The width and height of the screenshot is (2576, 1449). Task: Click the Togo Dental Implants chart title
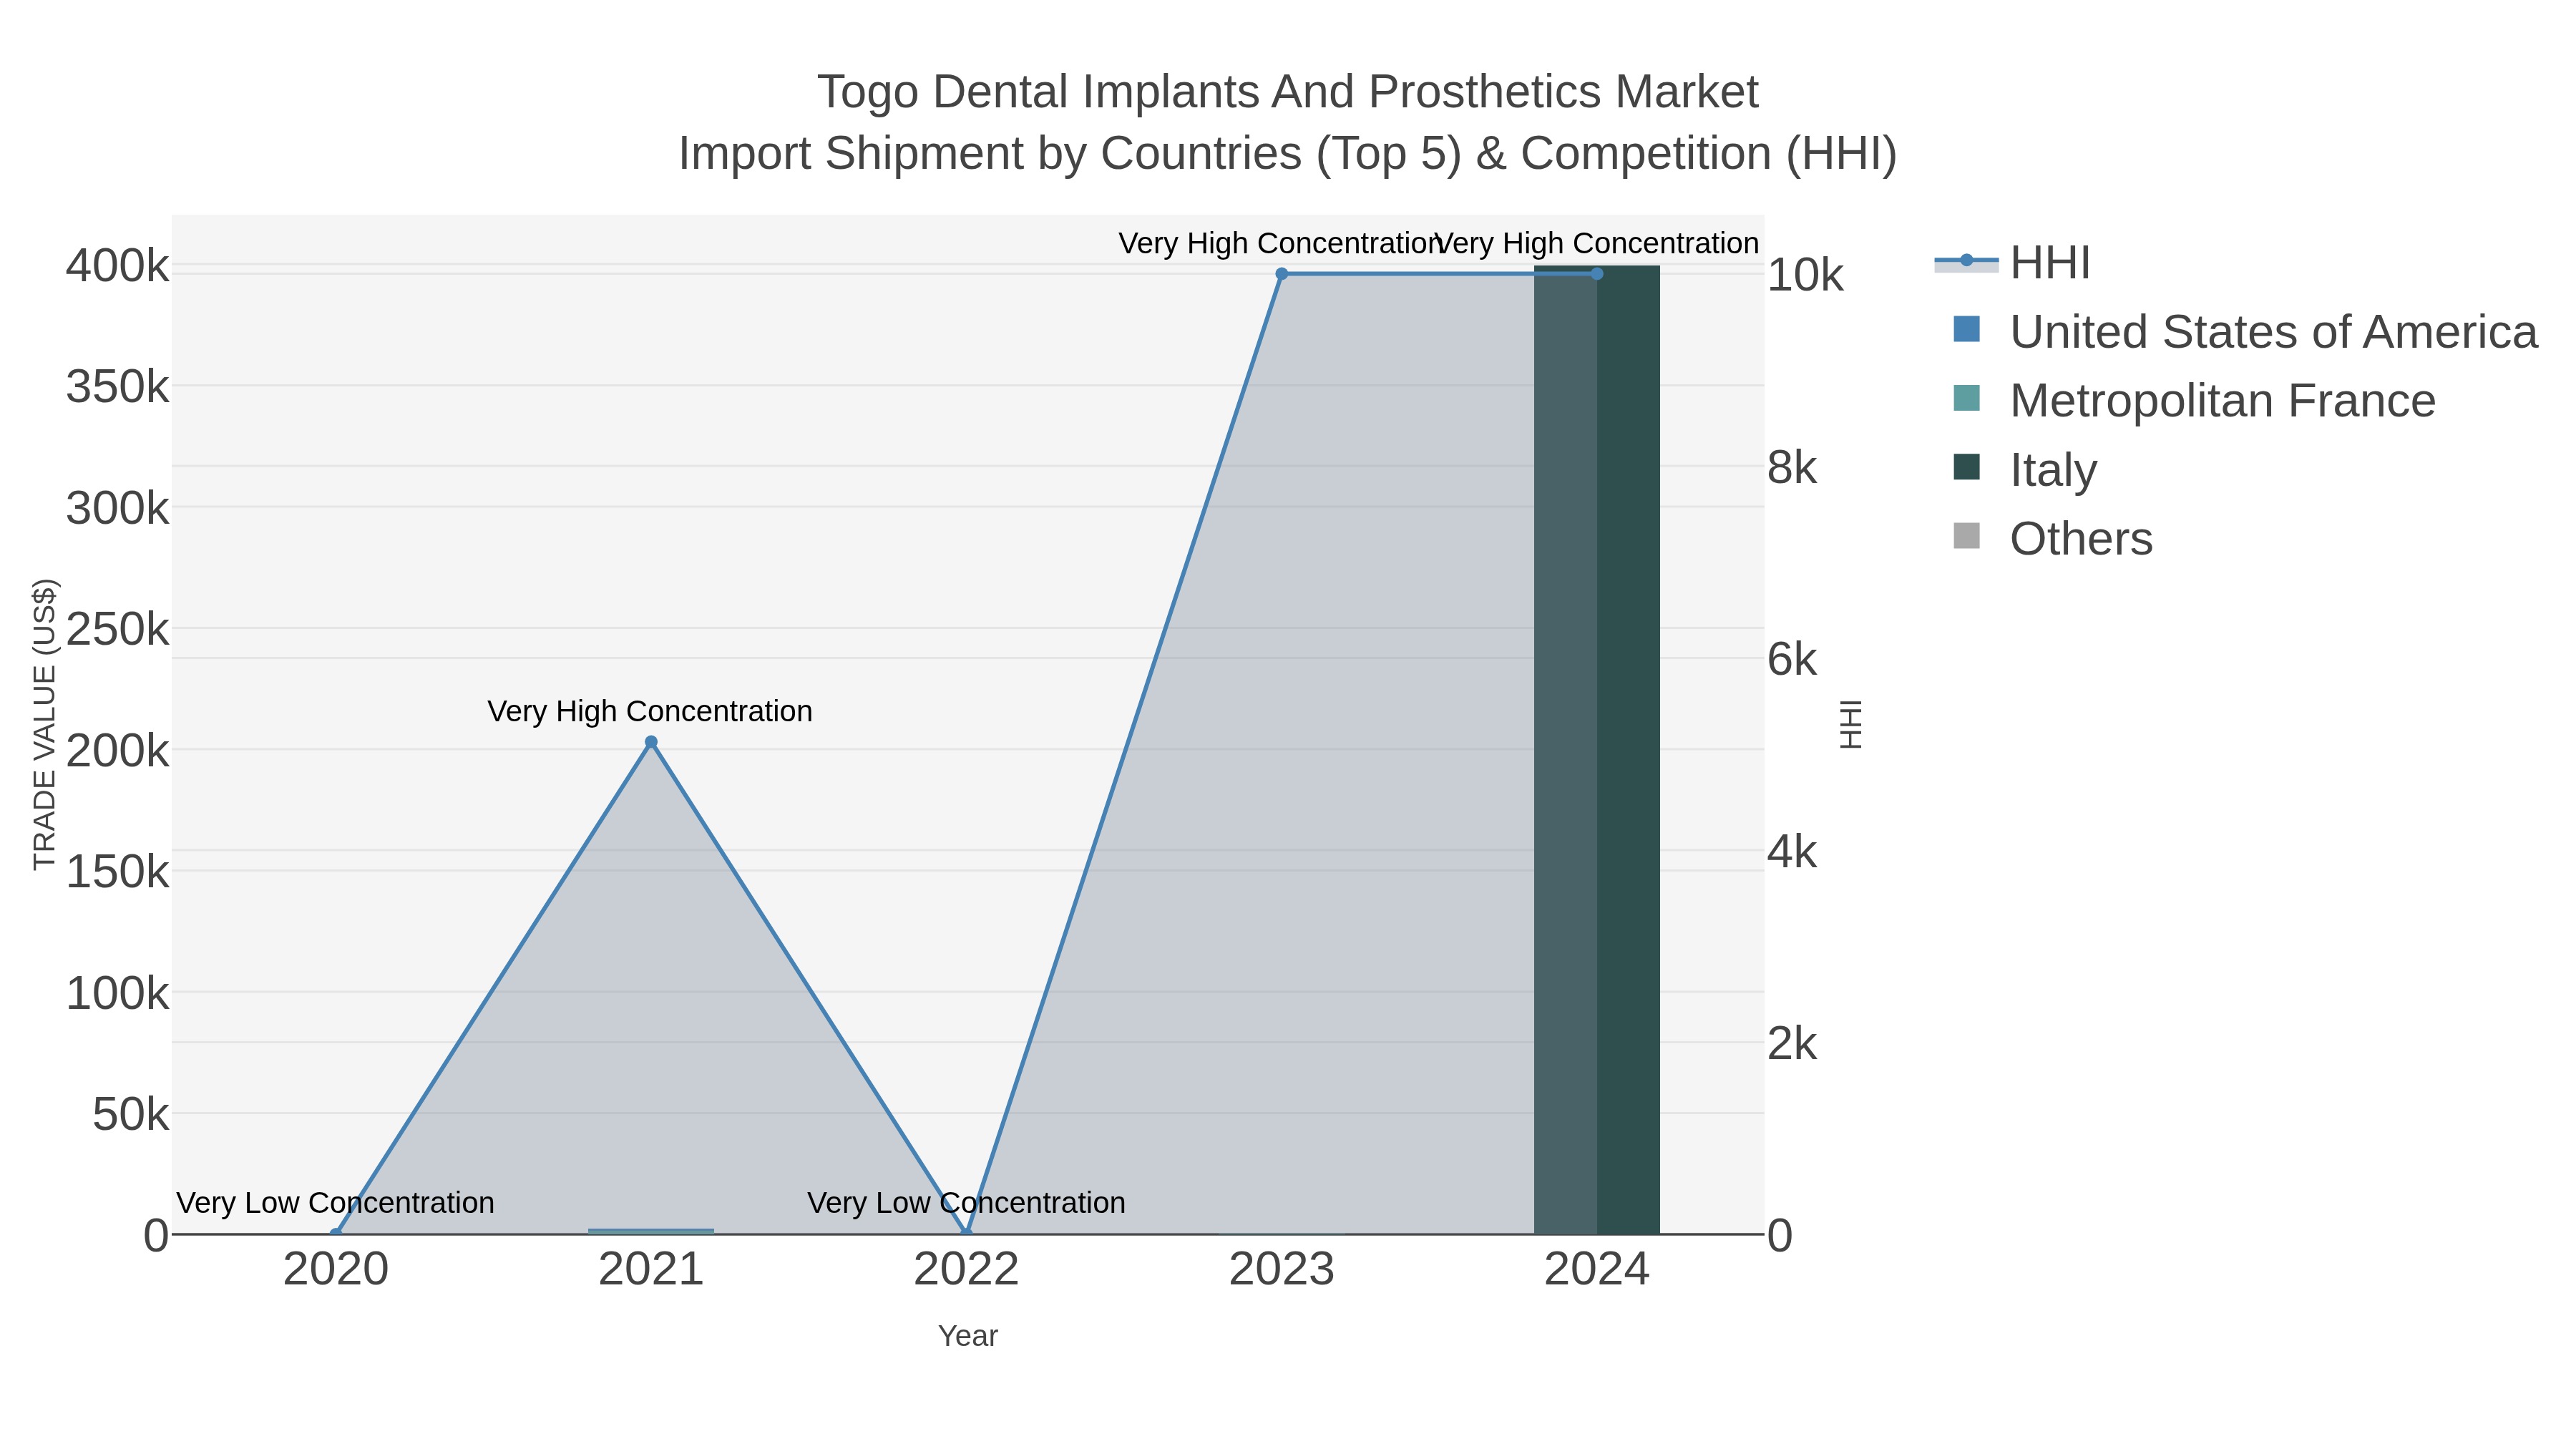pyautogui.click(x=1288, y=92)
